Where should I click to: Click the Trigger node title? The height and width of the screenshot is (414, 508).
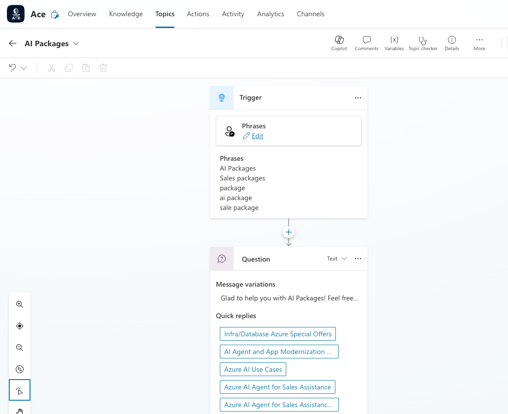click(x=250, y=98)
